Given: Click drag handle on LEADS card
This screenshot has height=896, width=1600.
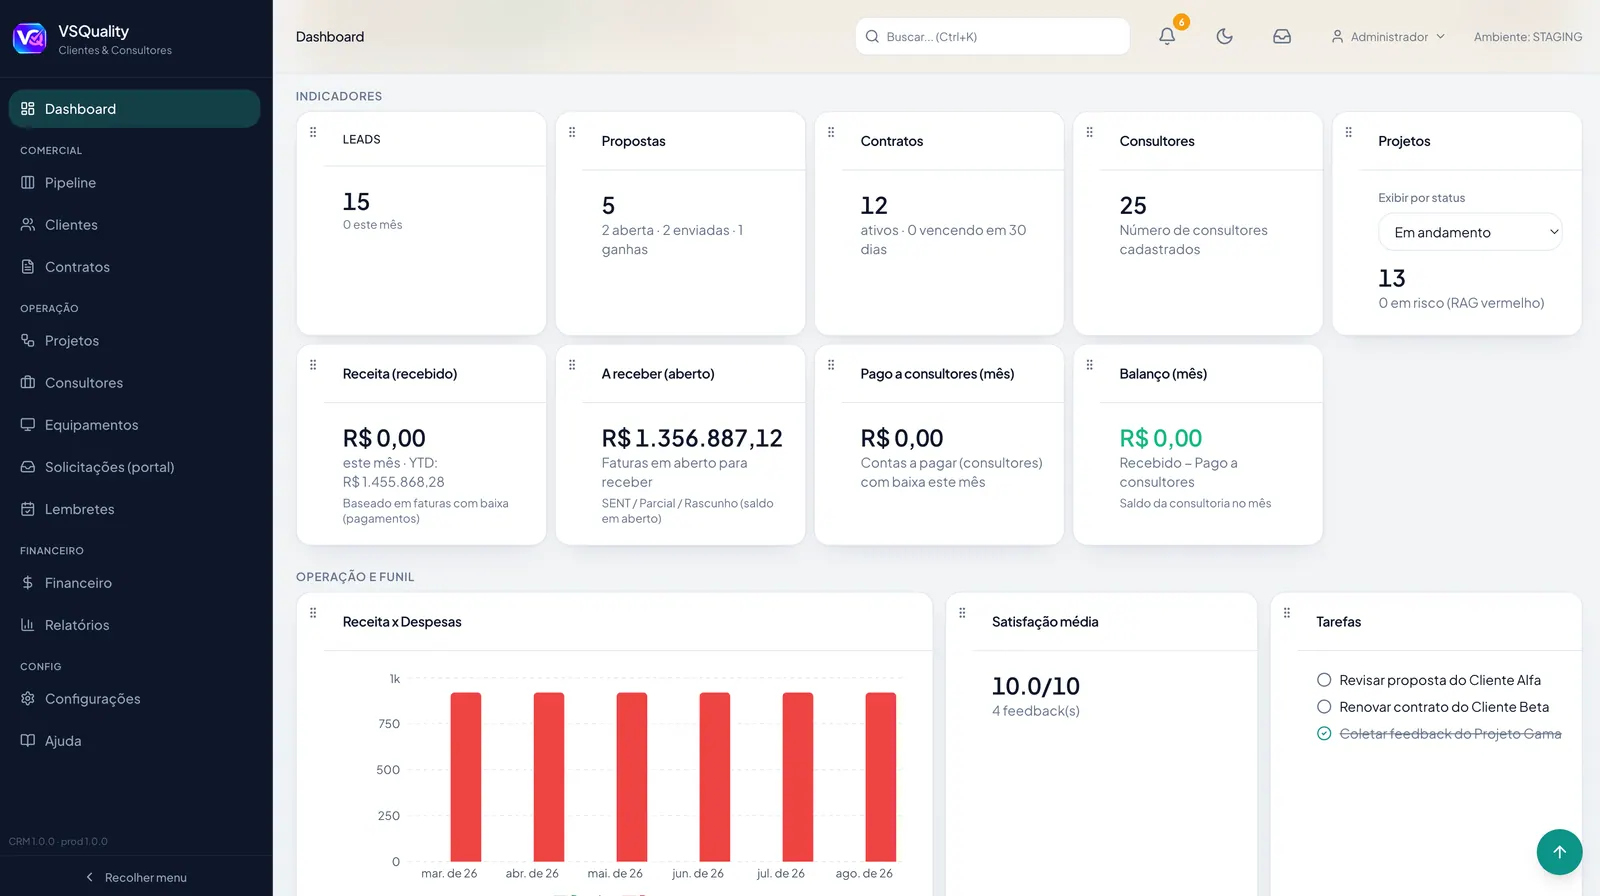Looking at the screenshot, I should tap(313, 132).
